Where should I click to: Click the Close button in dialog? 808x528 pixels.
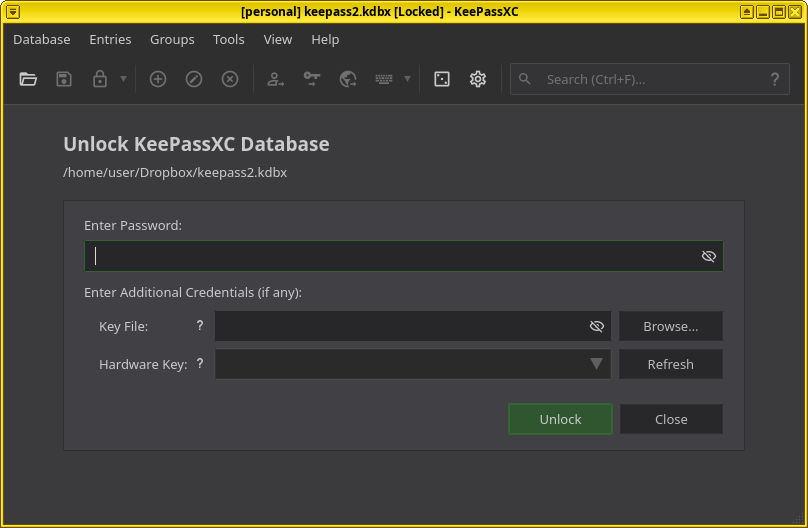click(x=671, y=419)
